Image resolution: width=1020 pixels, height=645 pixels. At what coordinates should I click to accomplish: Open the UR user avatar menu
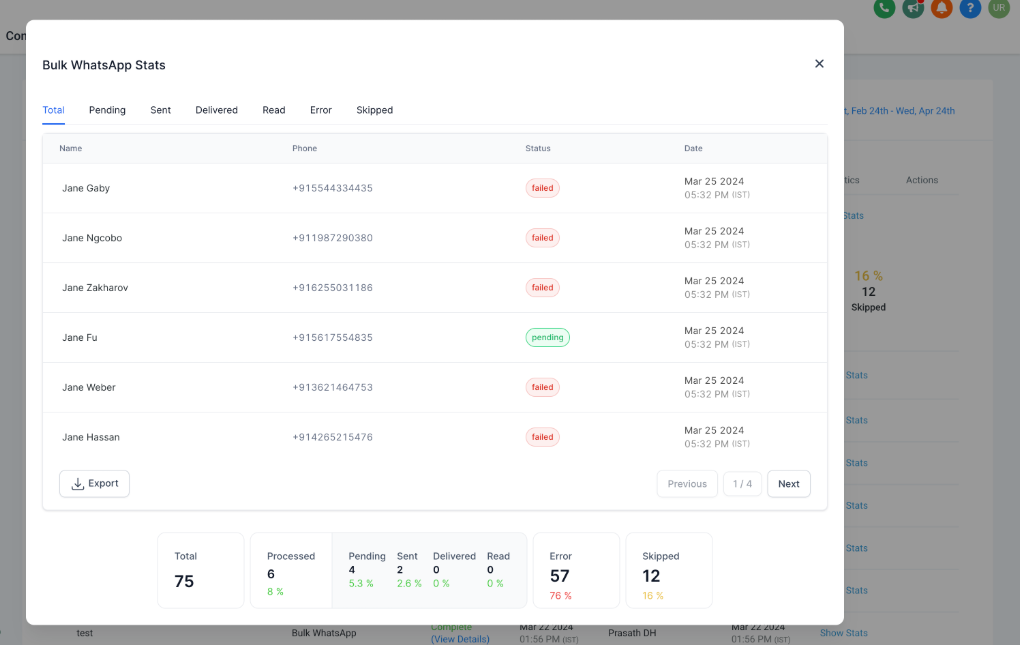pyautogui.click(x=999, y=8)
